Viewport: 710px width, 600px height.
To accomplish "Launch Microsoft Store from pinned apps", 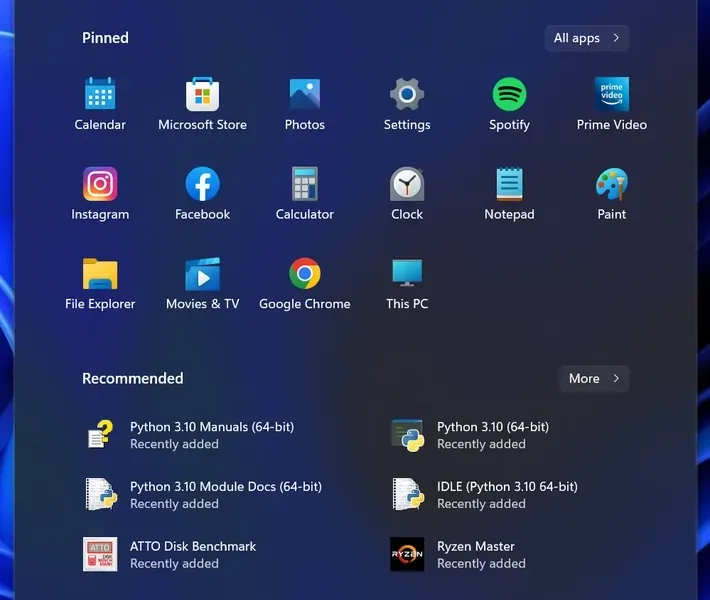I will click(202, 94).
